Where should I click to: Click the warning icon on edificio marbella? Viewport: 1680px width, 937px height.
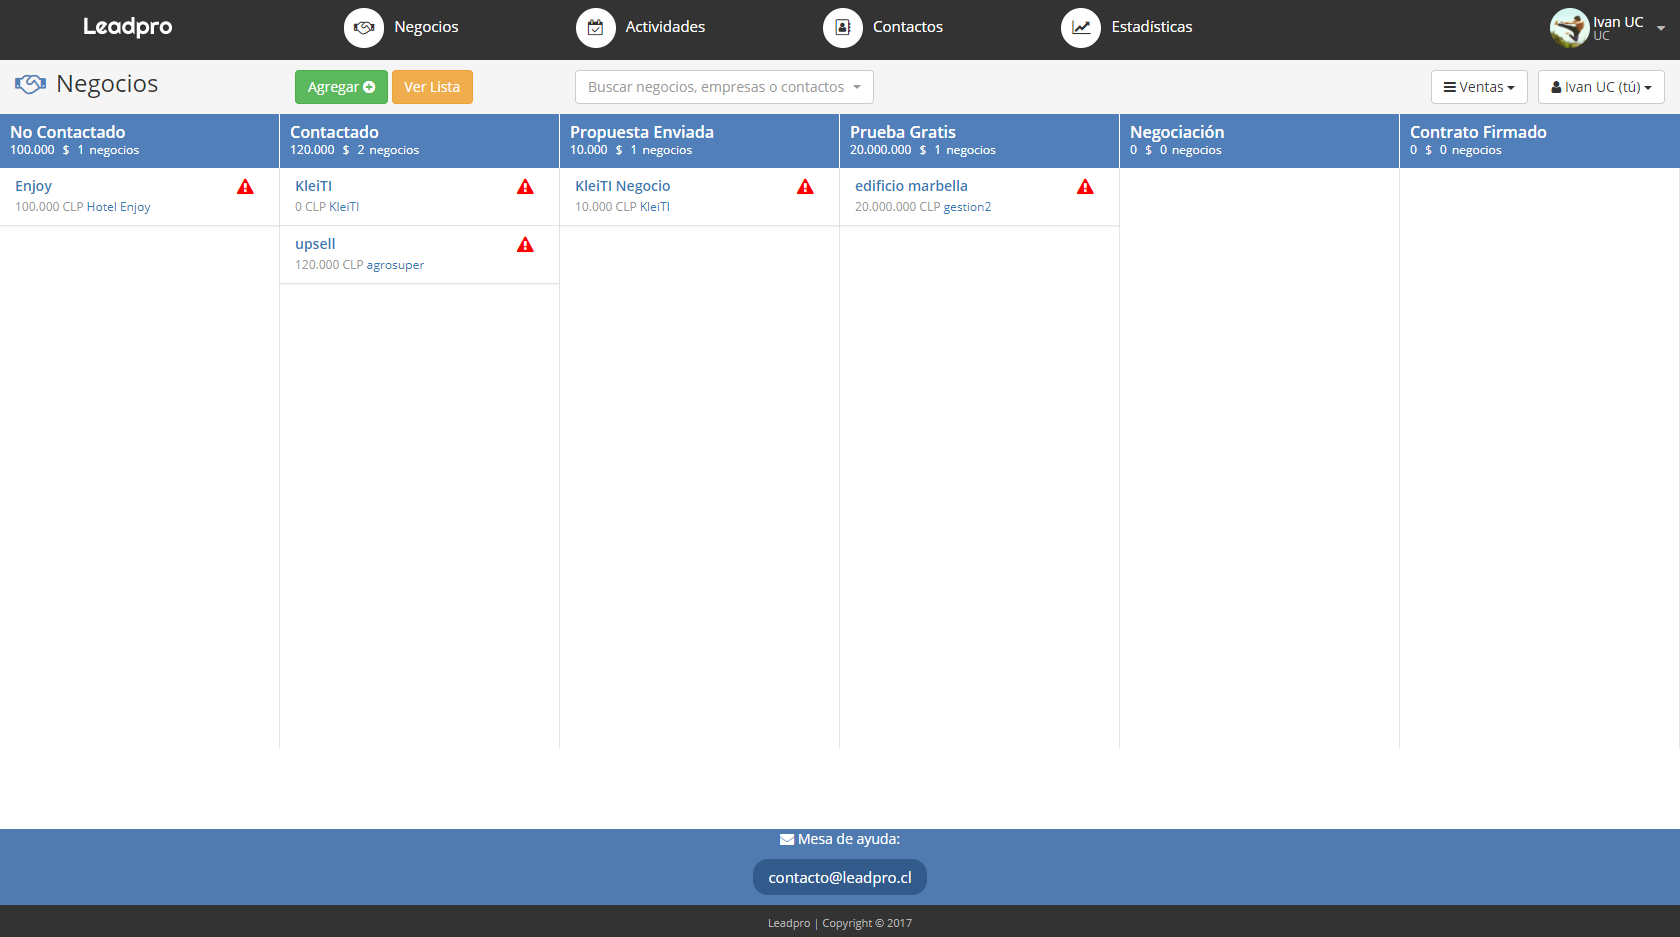[x=1085, y=187]
